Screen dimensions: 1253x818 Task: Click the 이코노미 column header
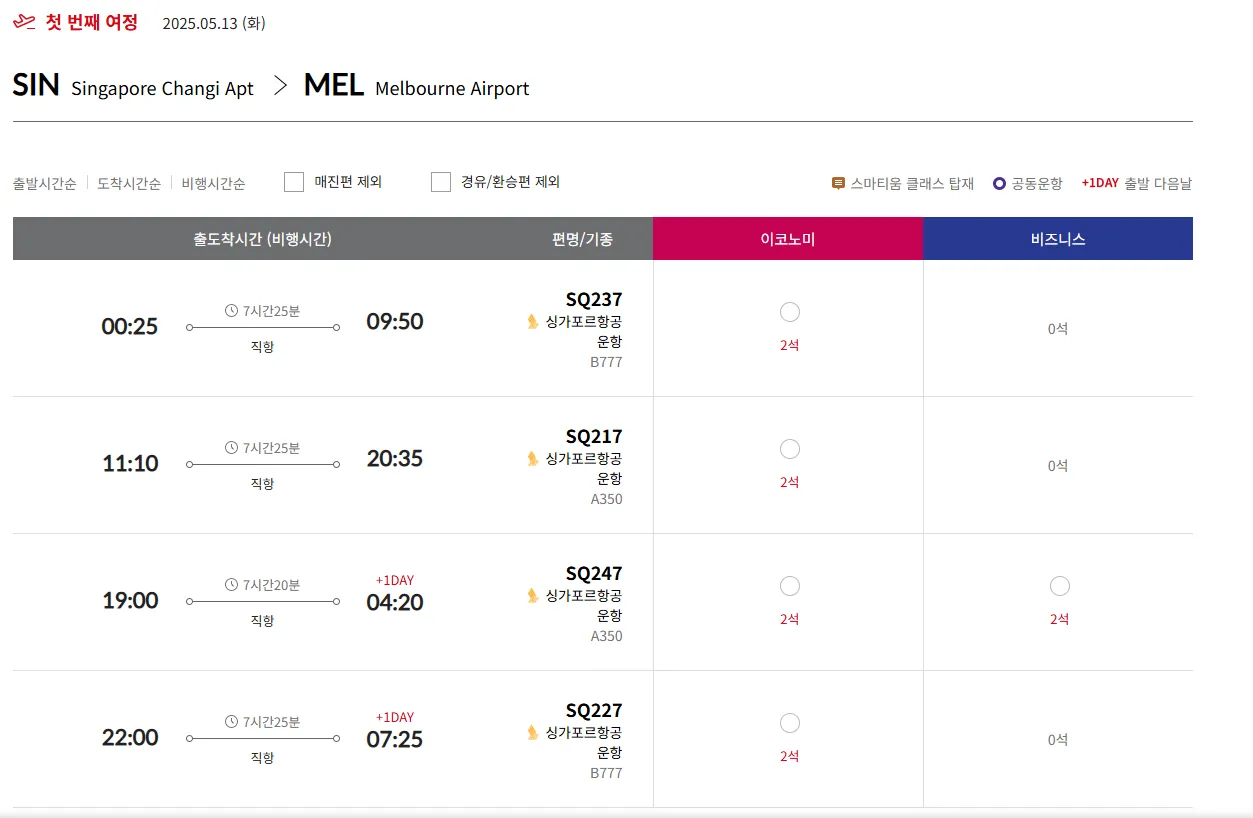(x=788, y=239)
